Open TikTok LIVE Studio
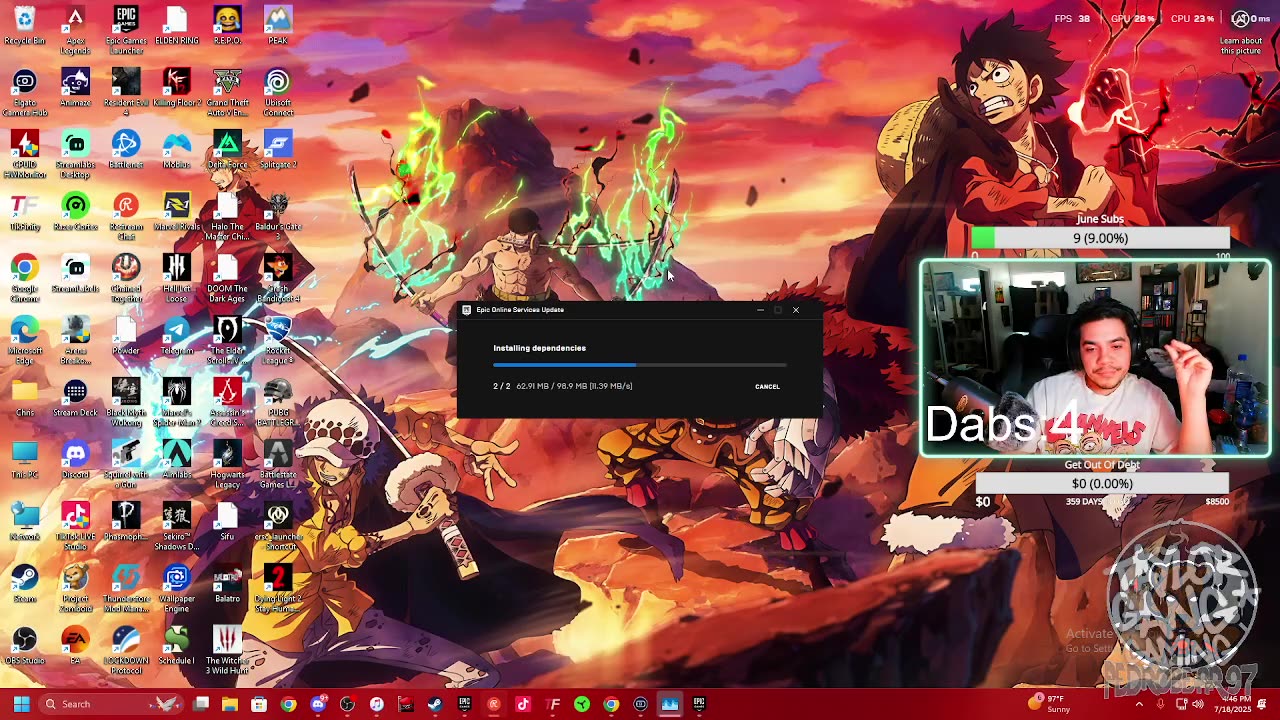The width and height of the screenshot is (1280, 720). pyautogui.click(x=75, y=527)
